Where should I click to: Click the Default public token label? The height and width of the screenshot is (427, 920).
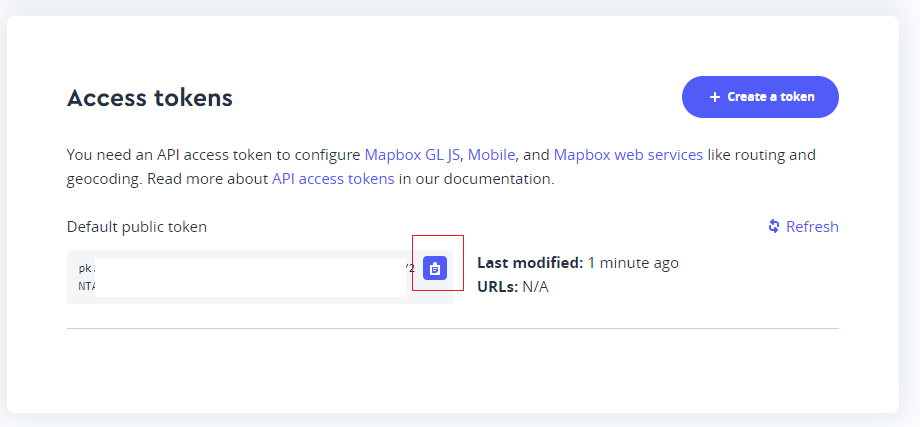[137, 226]
